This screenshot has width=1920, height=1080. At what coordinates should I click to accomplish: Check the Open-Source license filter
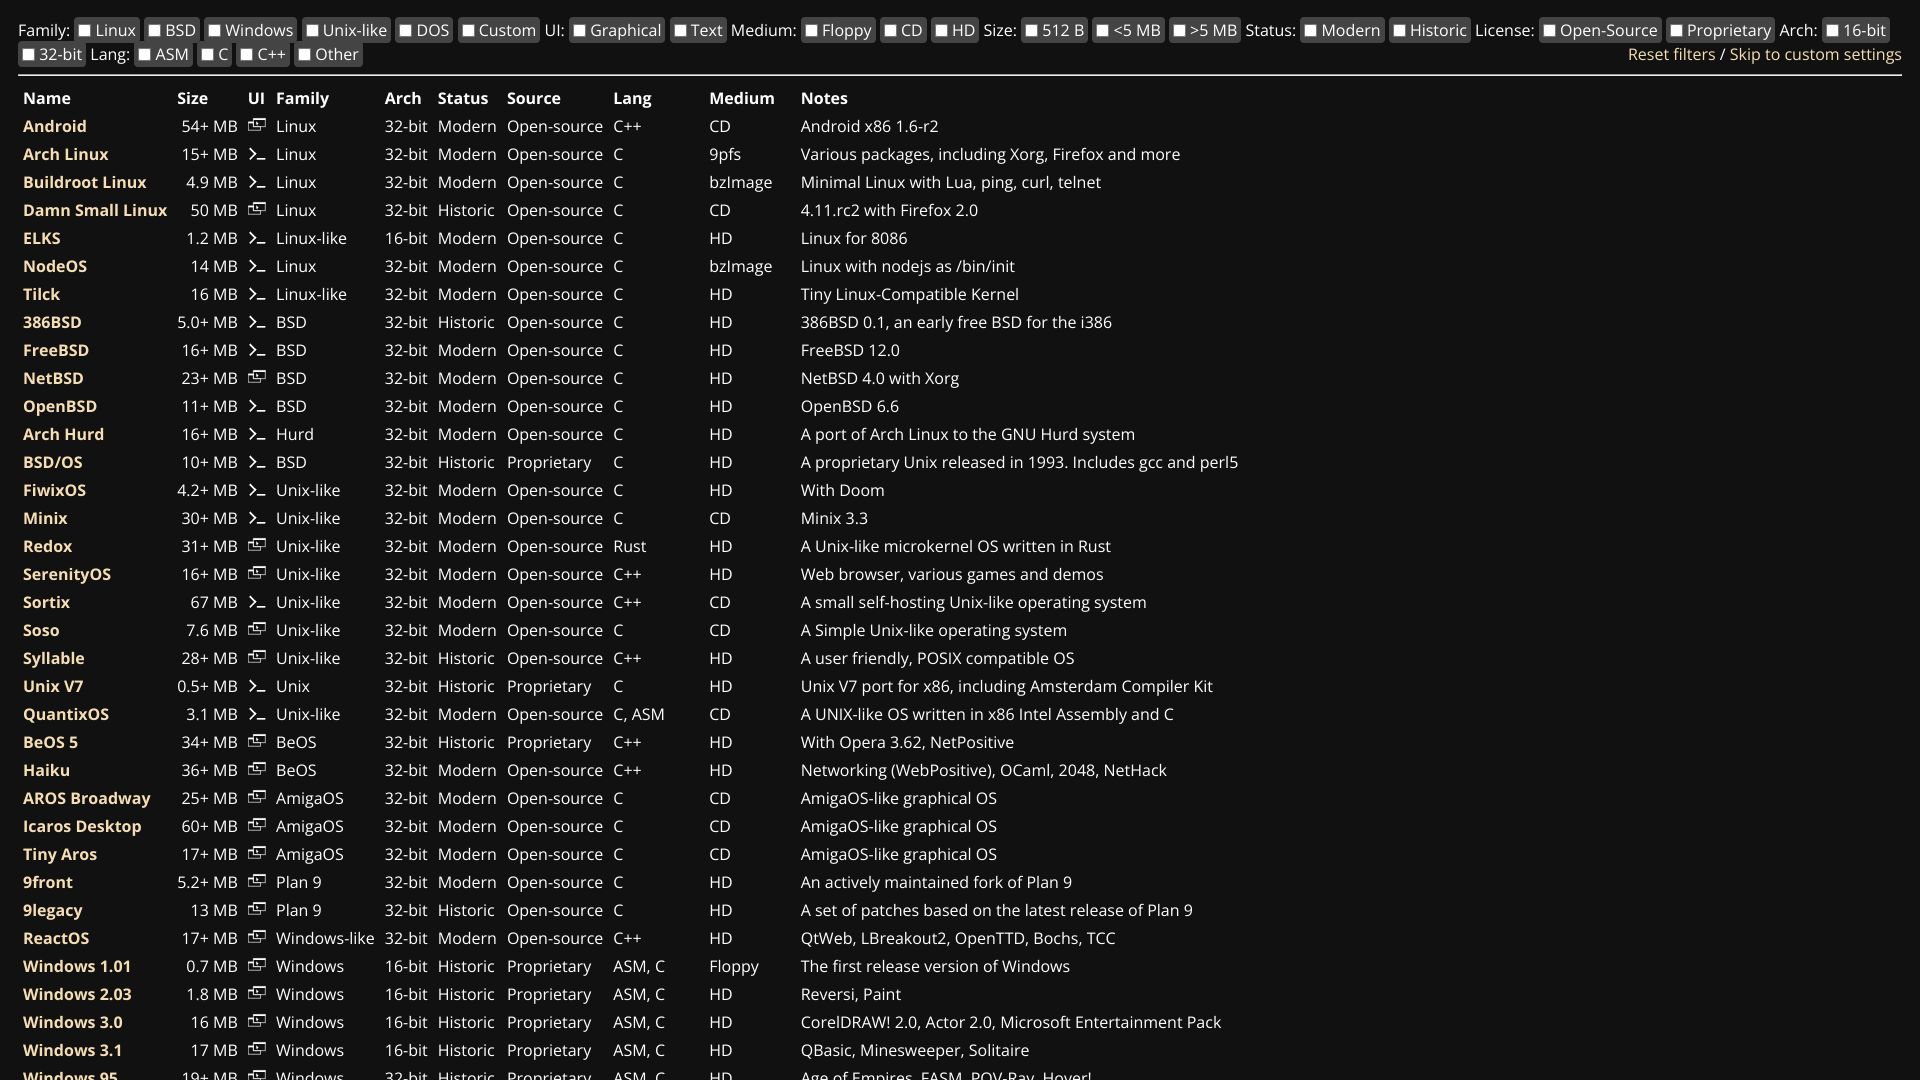point(1549,31)
